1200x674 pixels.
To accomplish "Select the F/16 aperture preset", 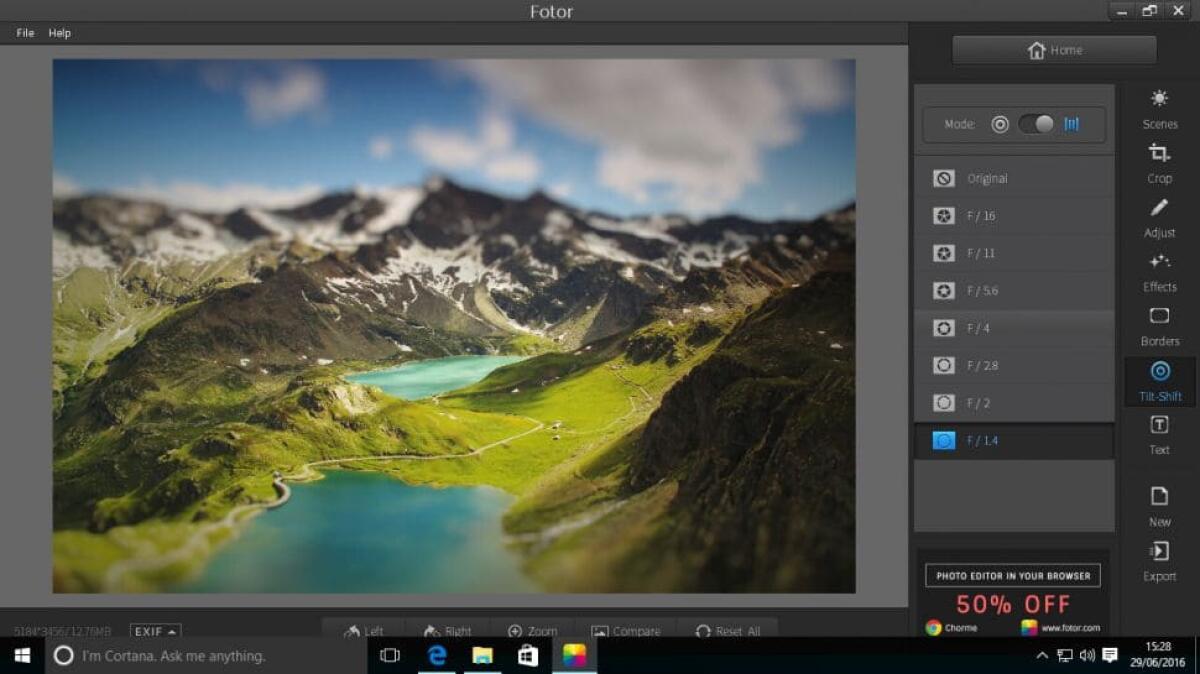I will [1013, 215].
